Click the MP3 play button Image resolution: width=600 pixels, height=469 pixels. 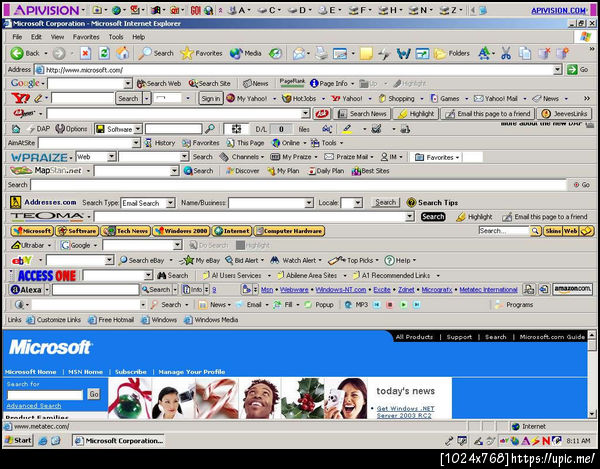tap(403, 305)
